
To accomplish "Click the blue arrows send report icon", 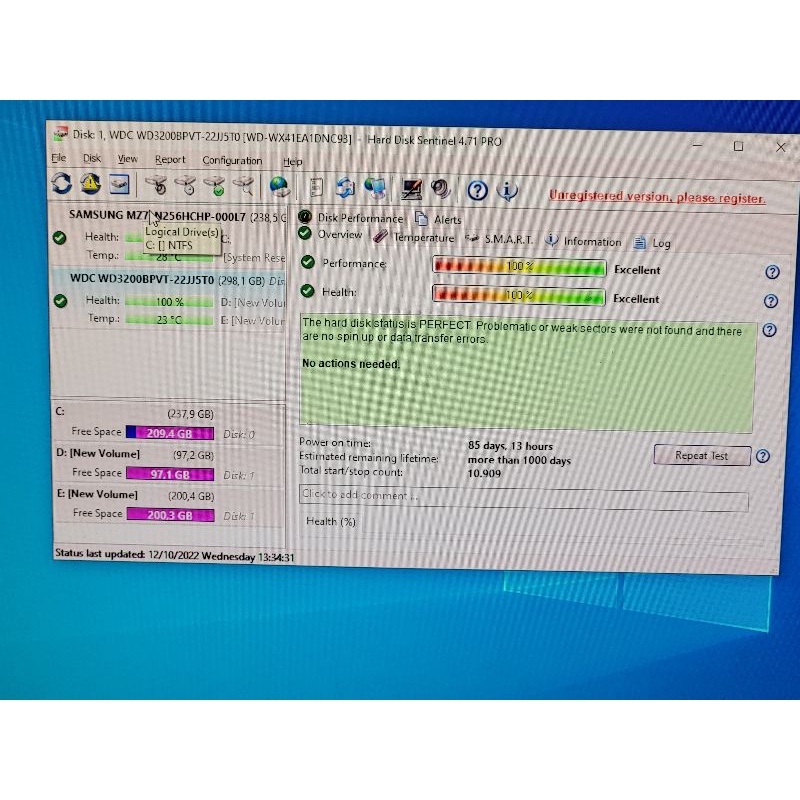I will pyautogui.click(x=345, y=188).
